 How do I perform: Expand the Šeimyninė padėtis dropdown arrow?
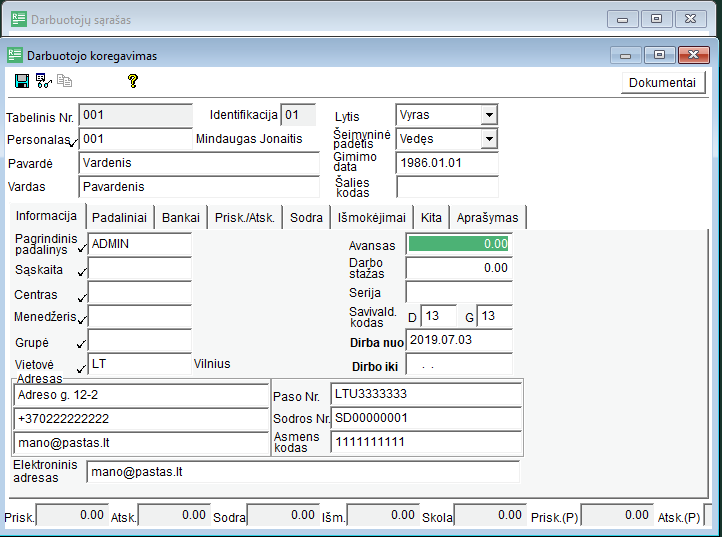489,139
